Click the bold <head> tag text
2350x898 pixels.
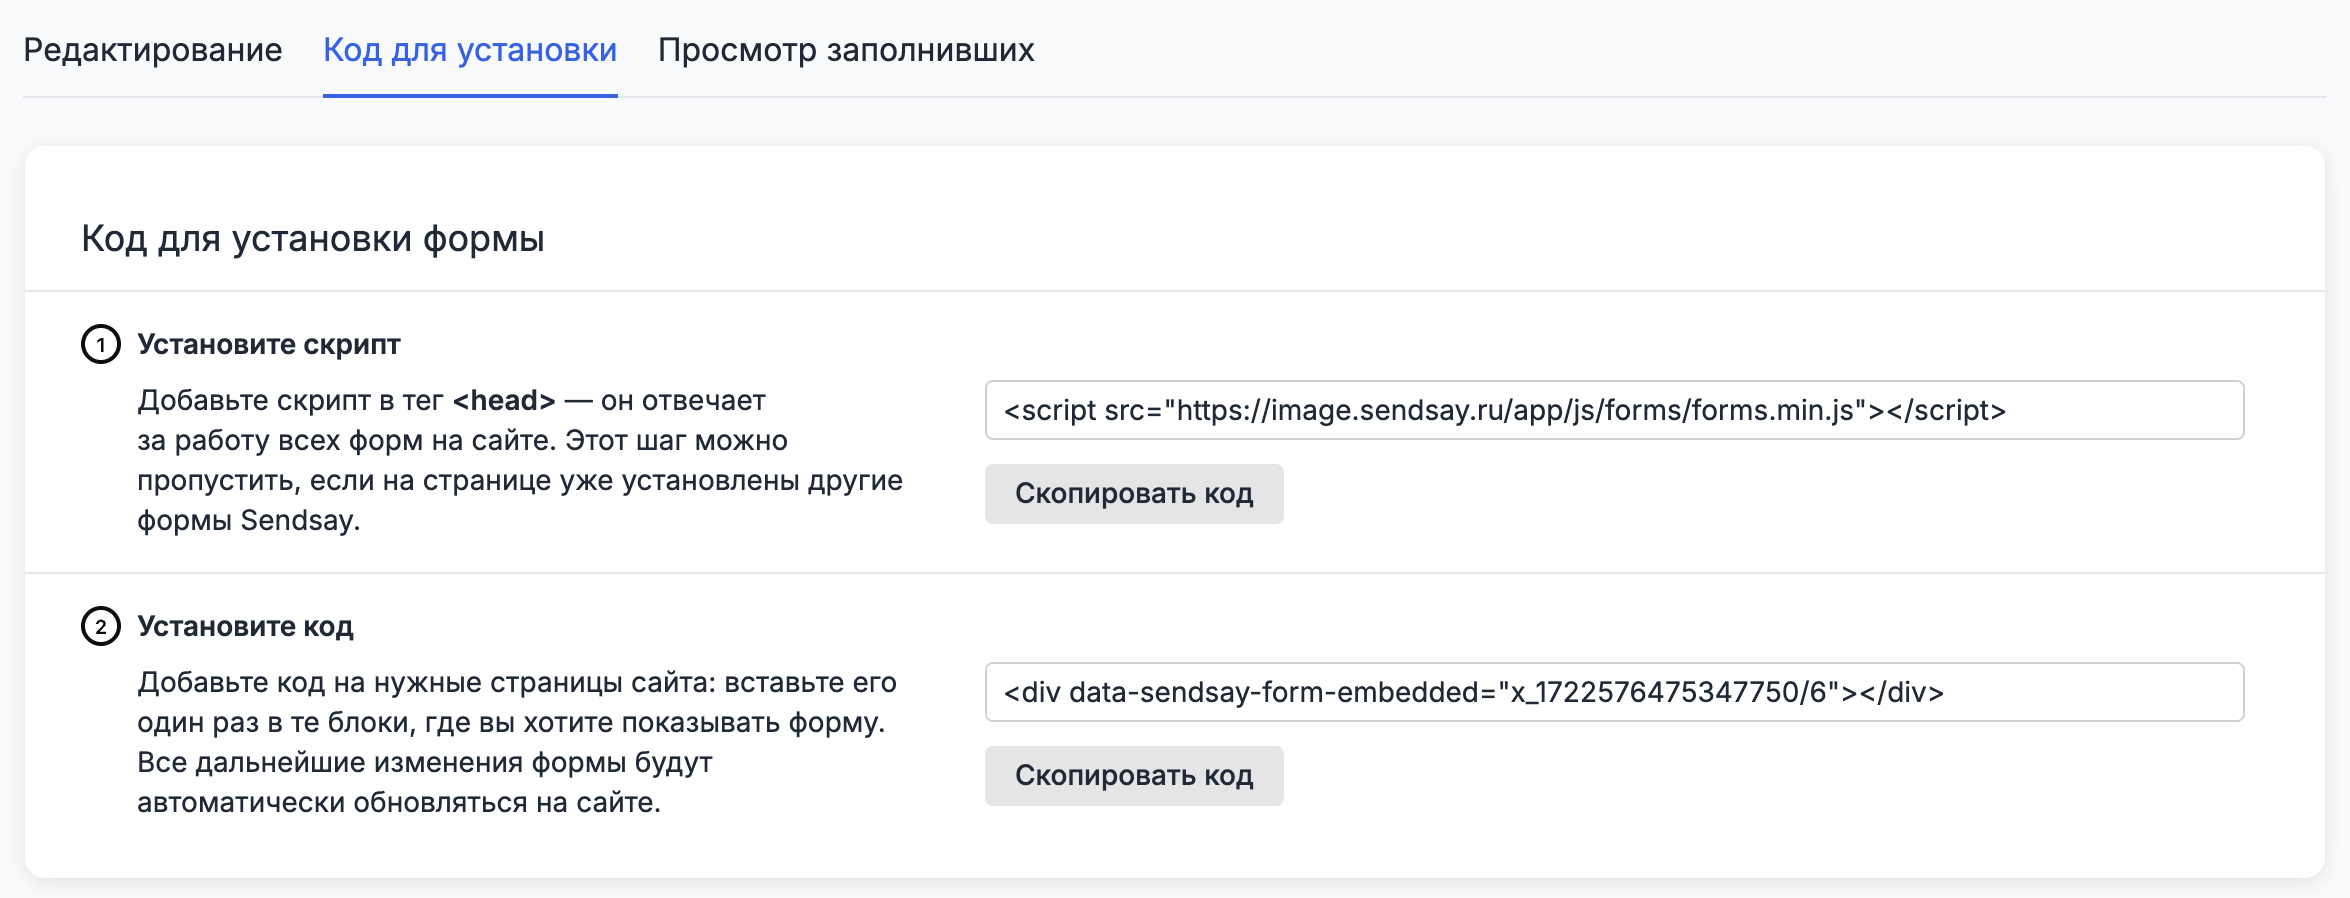coord(503,401)
